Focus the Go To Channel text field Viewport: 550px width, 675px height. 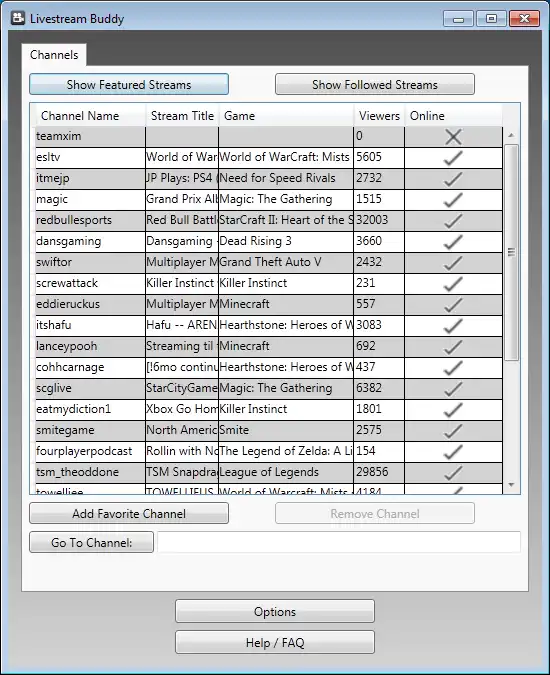[x=339, y=542]
